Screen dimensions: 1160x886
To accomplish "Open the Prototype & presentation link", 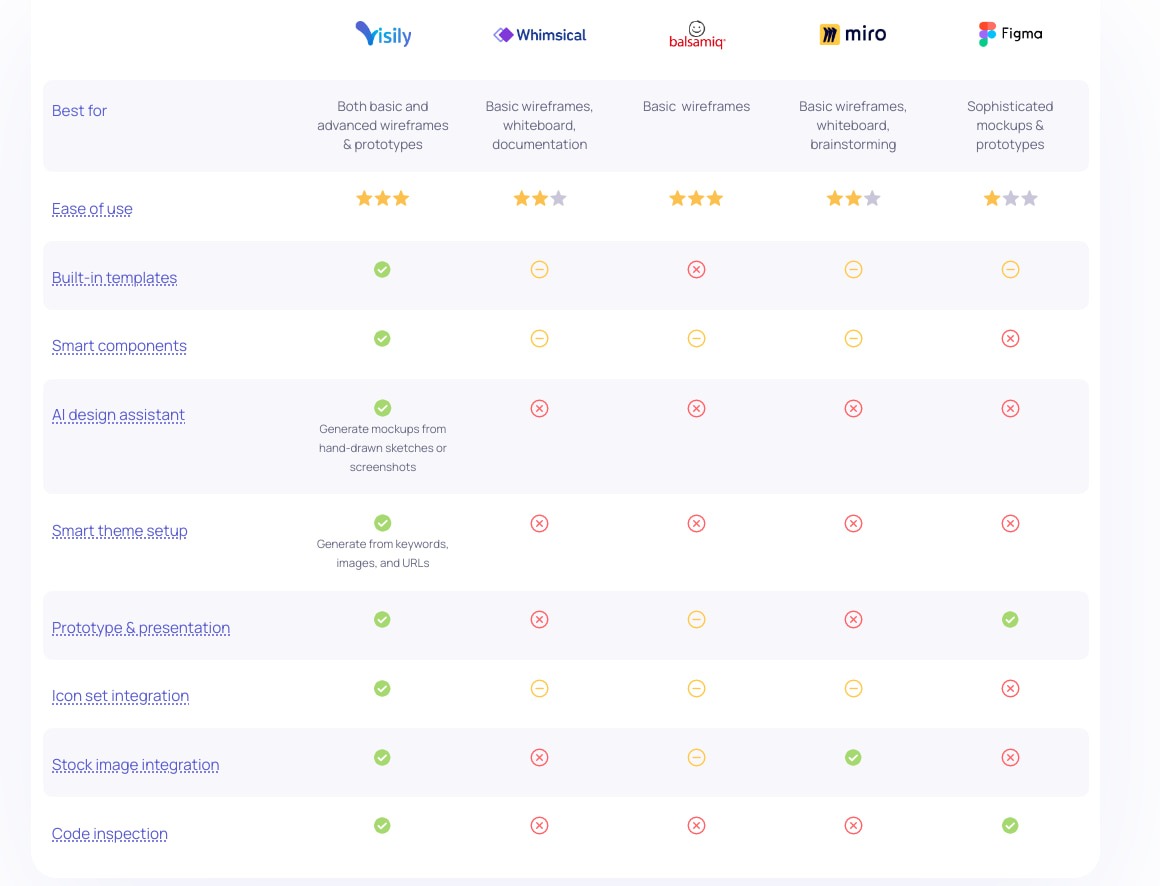I will [141, 628].
